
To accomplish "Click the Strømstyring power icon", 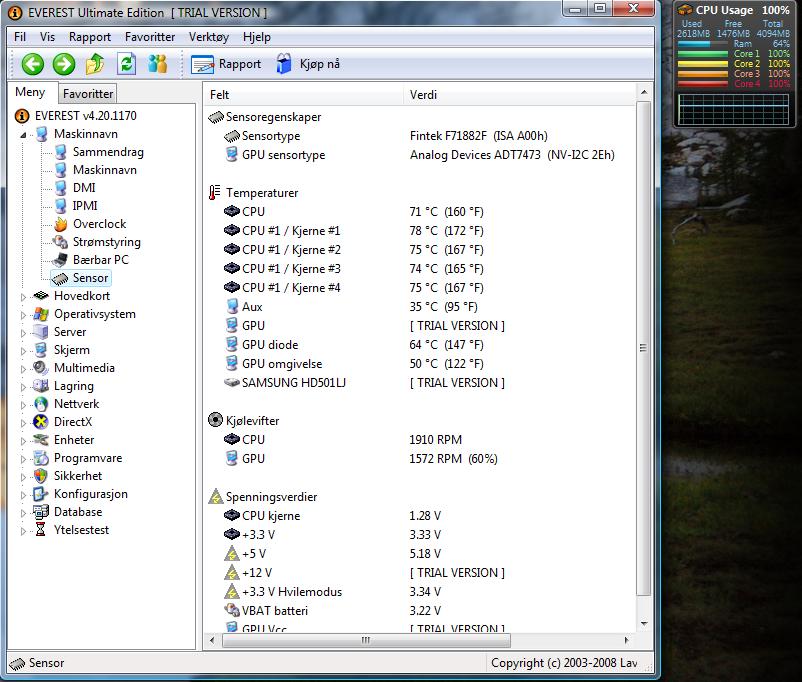I will pos(61,242).
